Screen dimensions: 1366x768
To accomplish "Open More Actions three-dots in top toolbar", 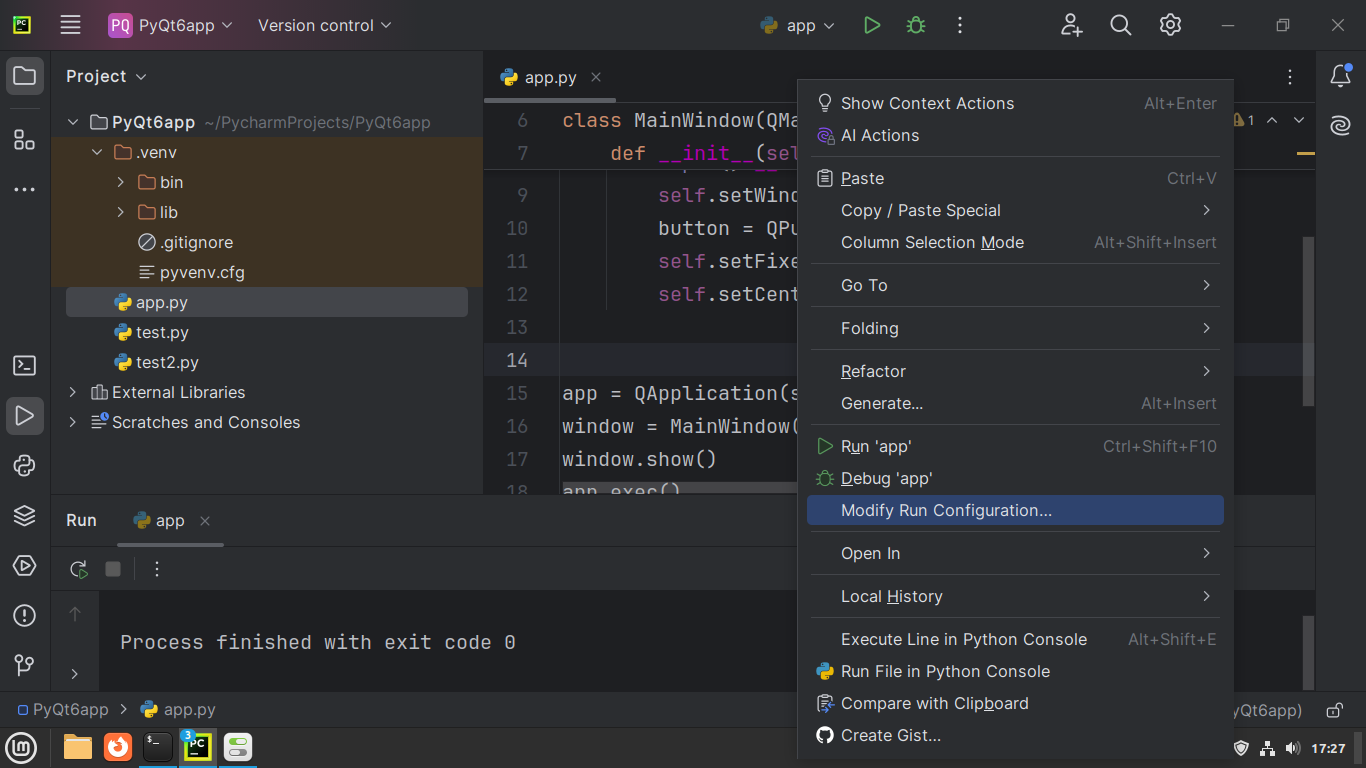I will [x=960, y=25].
